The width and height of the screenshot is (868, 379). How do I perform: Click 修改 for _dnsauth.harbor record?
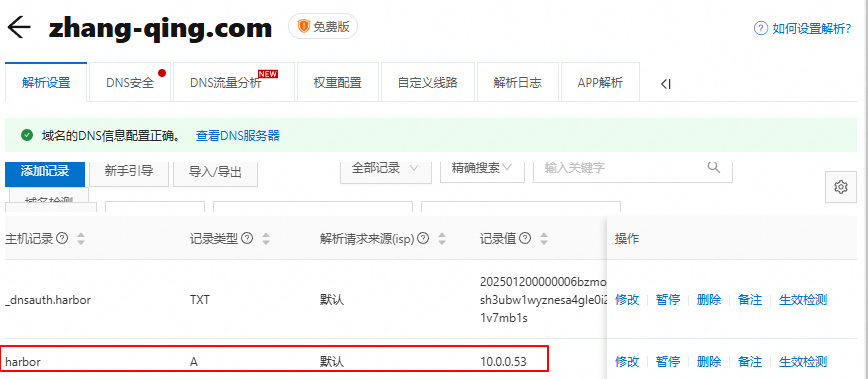[627, 299]
